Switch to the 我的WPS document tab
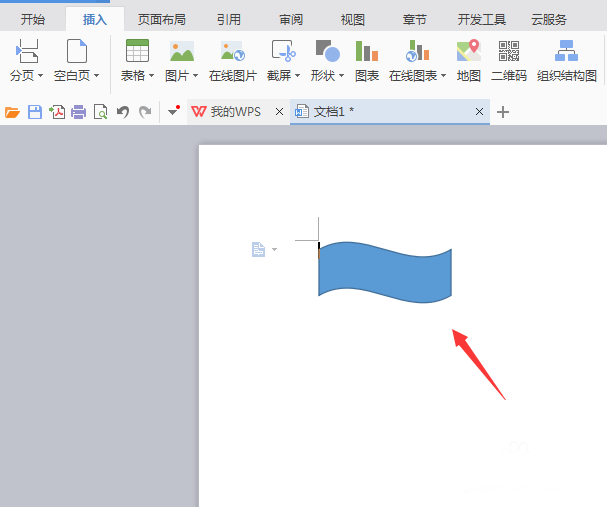Image resolution: width=607 pixels, height=507 pixels. tap(227, 112)
